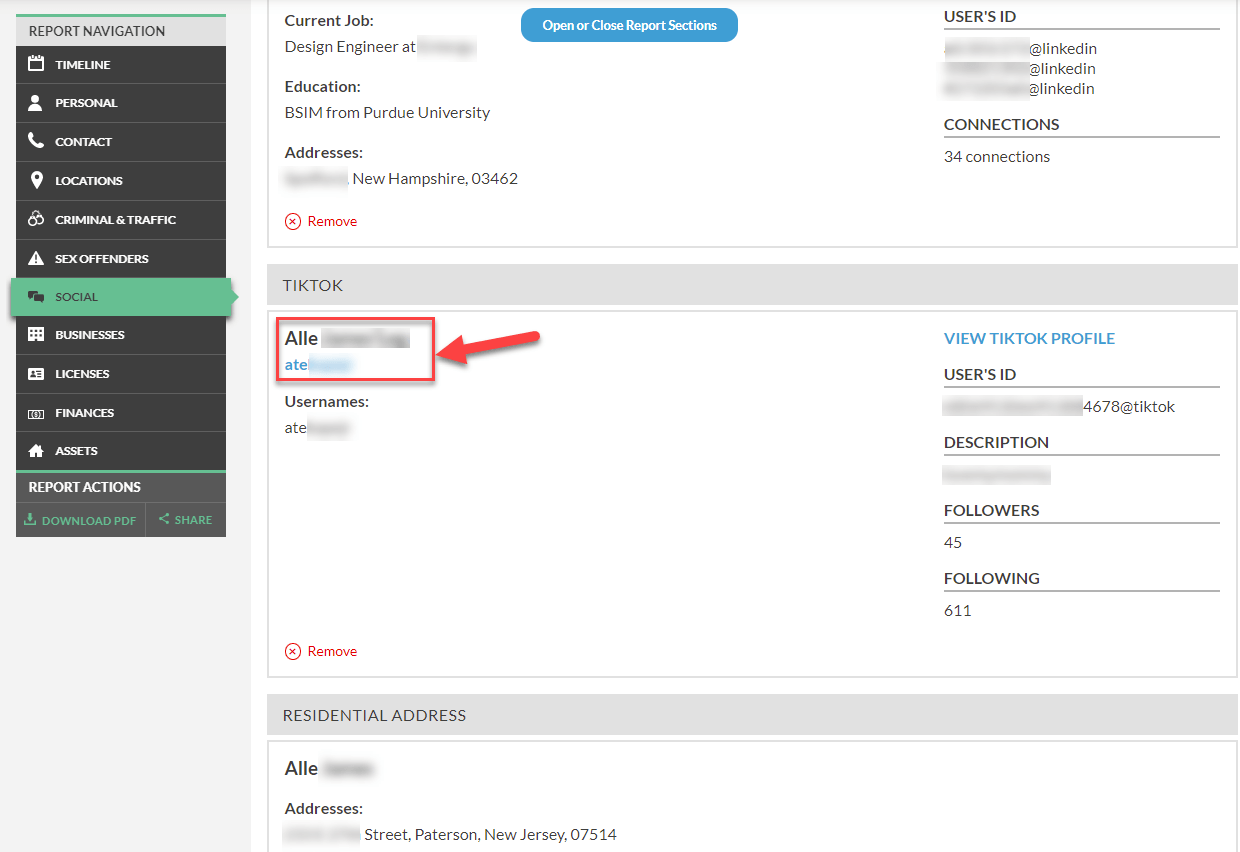
Task: Click the Licenses ID card icon
Action: [x=36, y=373]
